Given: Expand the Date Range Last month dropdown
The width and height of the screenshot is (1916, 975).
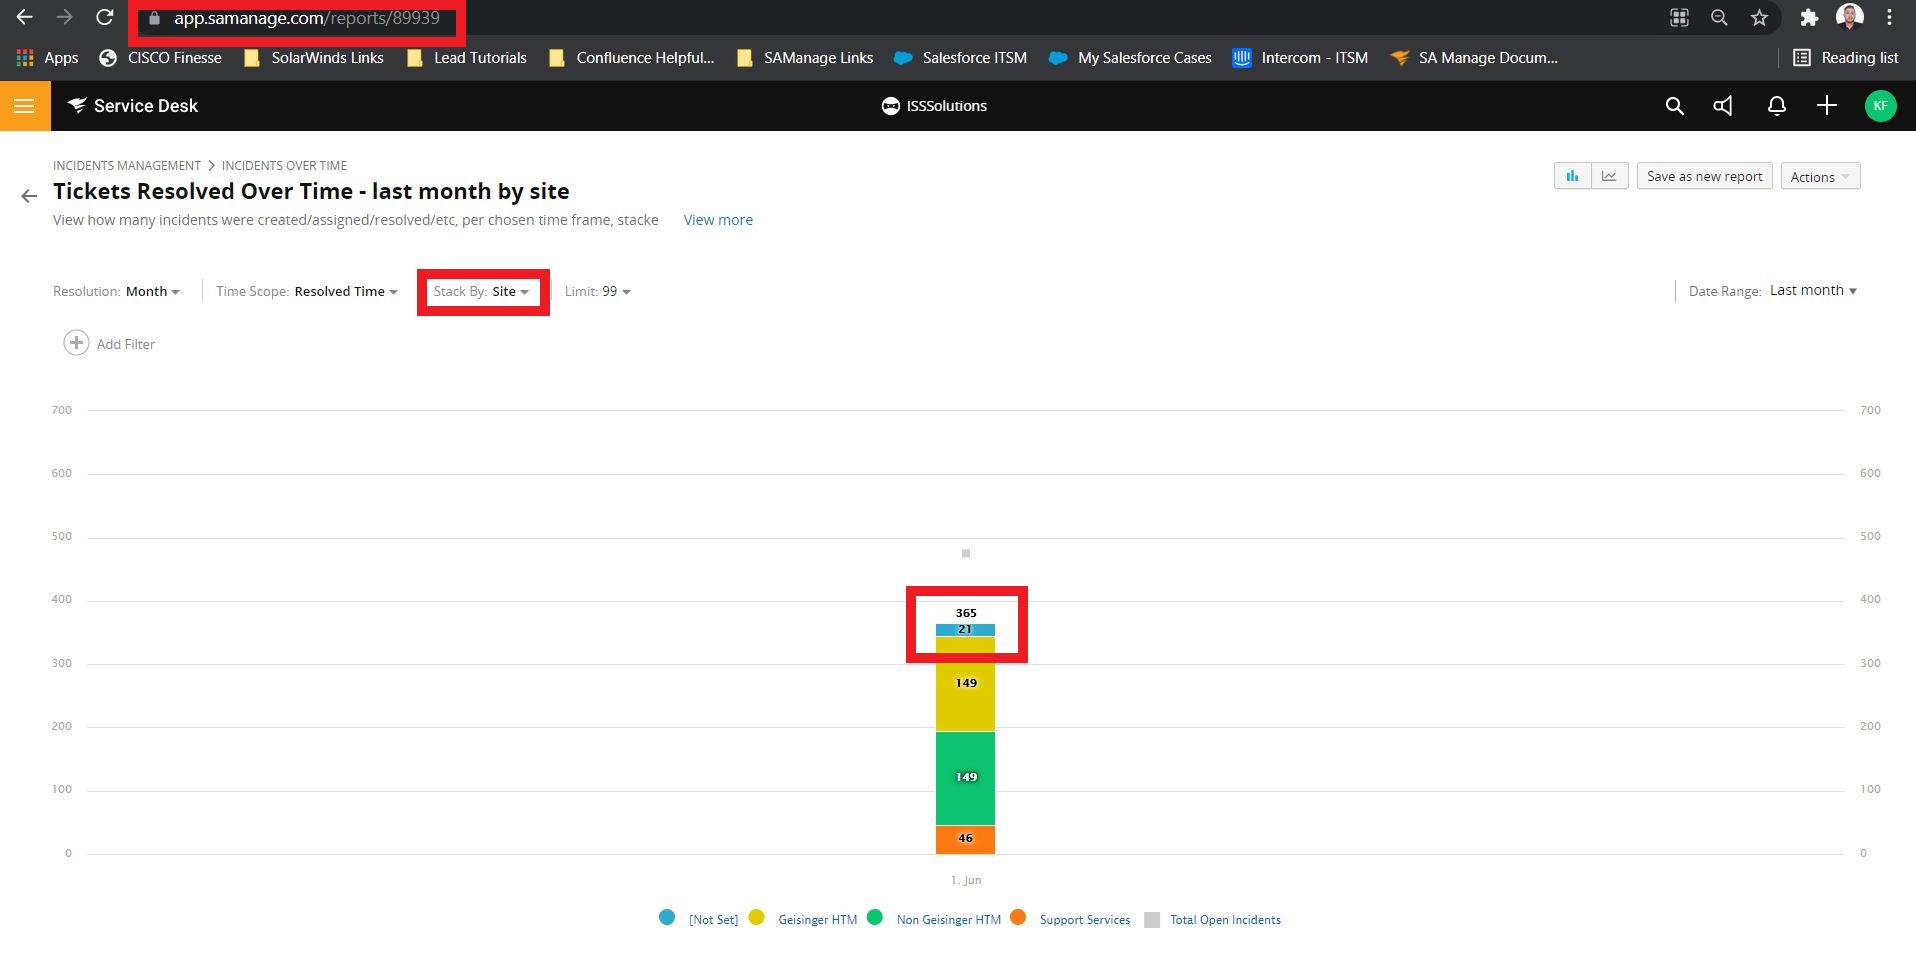Looking at the screenshot, I should point(1812,290).
